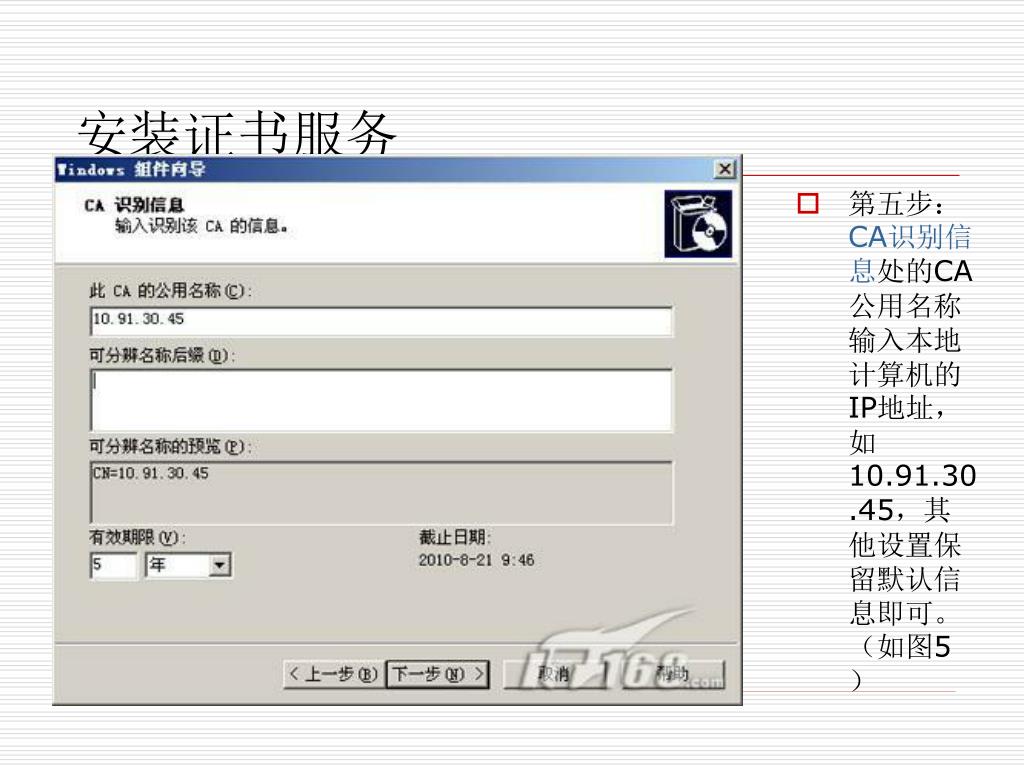
Task: Click the 可分辨名称后缀 label
Action: coord(161,356)
